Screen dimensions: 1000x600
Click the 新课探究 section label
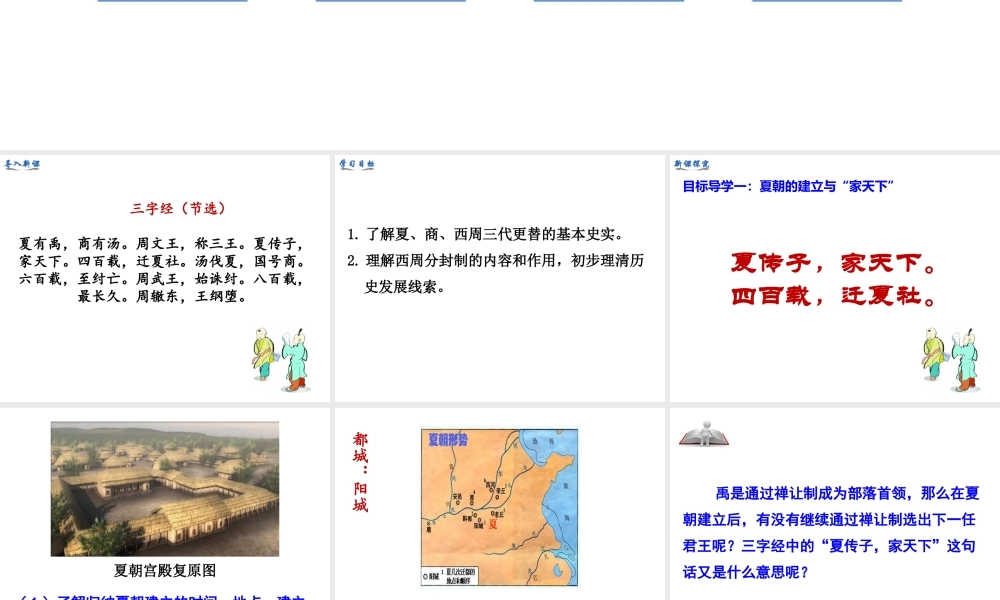tap(692, 165)
